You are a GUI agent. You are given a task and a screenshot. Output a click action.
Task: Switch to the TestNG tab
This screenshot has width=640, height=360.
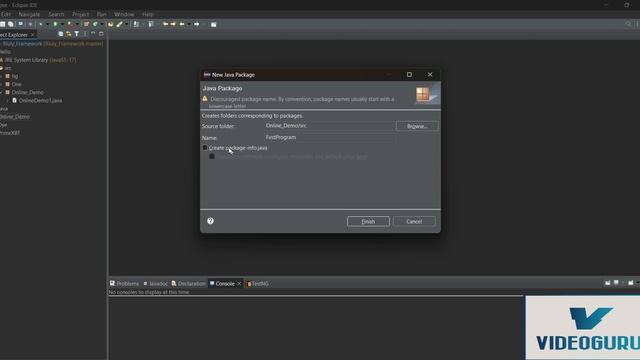(x=258, y=283)
